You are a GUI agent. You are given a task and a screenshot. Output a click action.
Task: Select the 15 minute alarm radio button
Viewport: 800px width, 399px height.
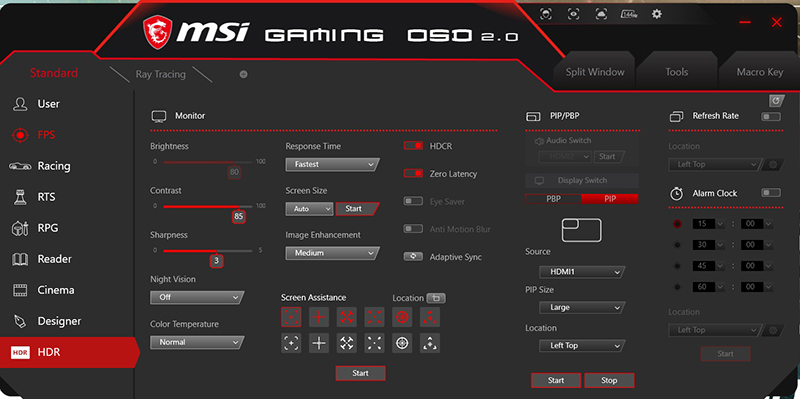[x=677, y=224]
